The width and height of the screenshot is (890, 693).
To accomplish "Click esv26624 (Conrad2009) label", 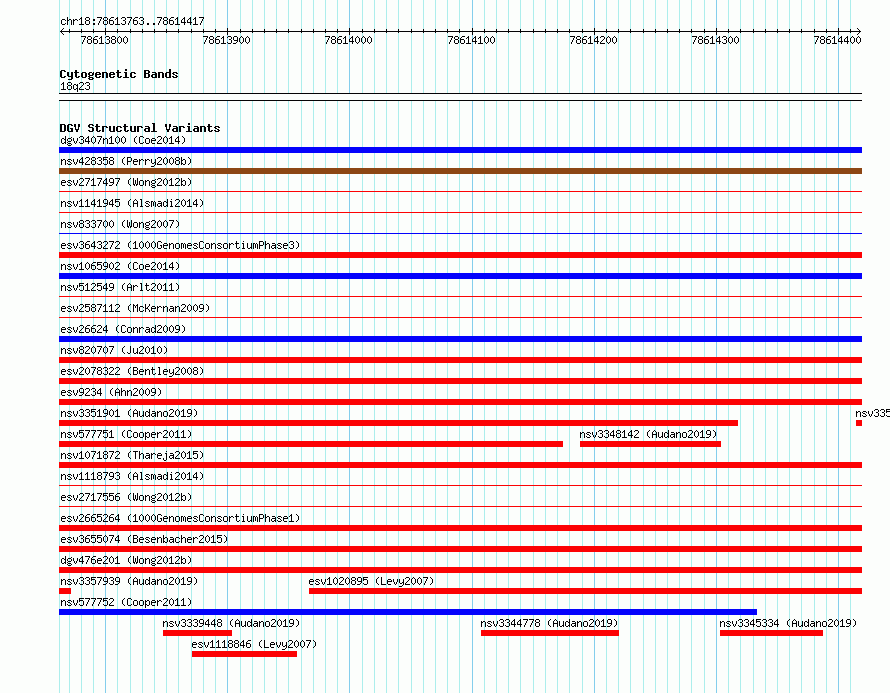I will [123, 329].
